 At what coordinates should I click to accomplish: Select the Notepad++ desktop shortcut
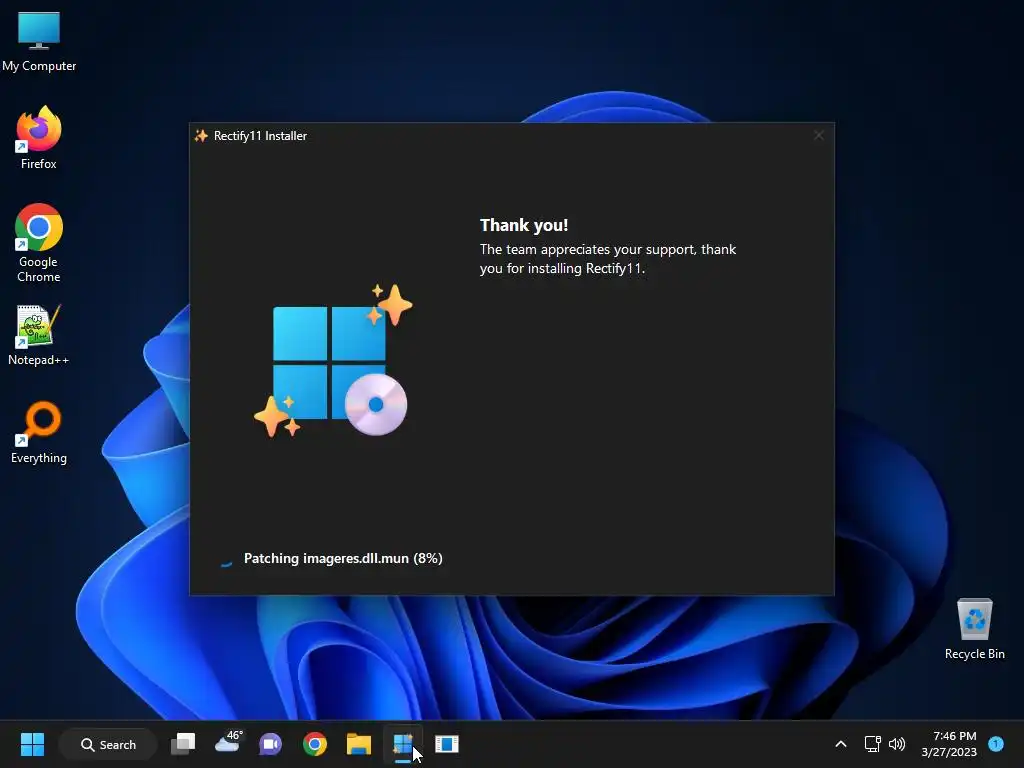[x=39, y=335]
